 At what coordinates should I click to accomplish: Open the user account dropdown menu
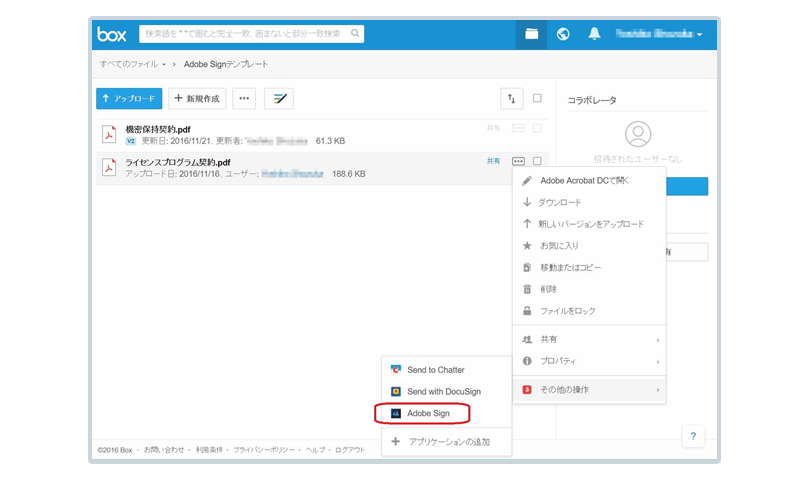click(x=658, y=35)
